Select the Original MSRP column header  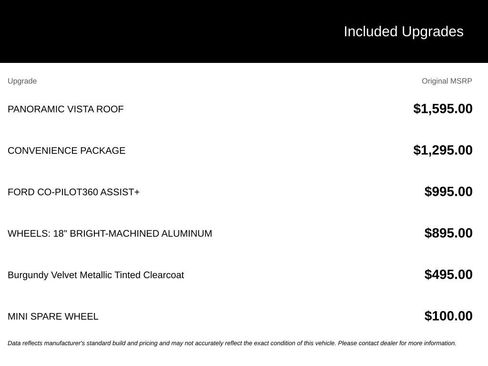[447, 81]
